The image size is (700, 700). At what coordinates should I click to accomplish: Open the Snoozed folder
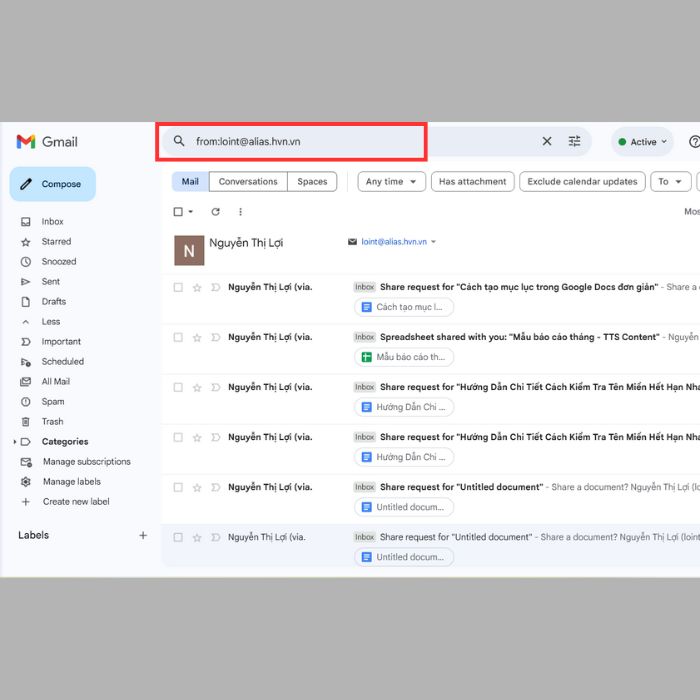click(x=59, y=262)
